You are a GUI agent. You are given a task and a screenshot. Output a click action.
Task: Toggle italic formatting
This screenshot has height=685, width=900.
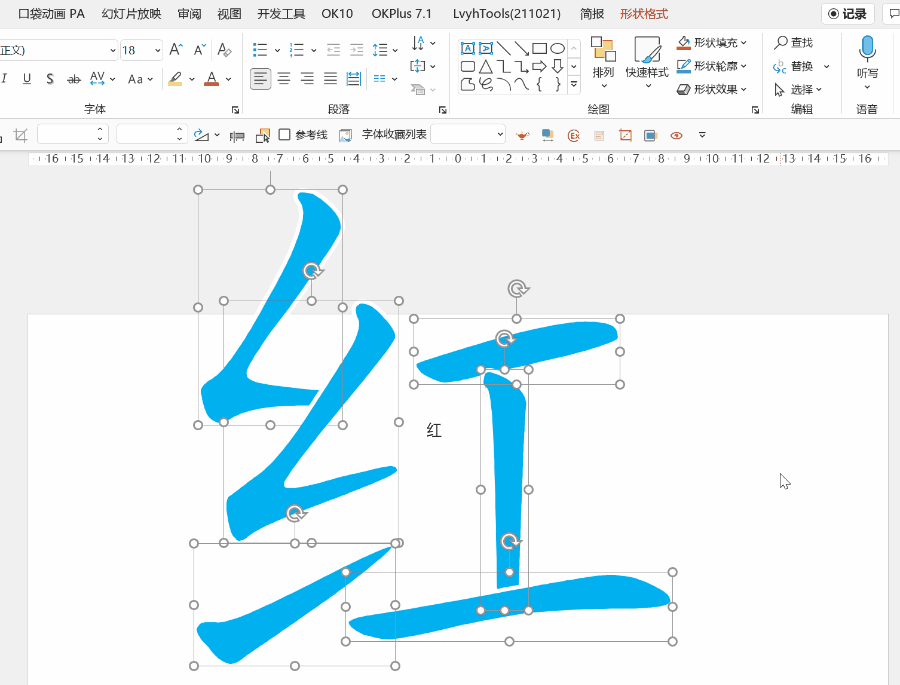[5, 79]
